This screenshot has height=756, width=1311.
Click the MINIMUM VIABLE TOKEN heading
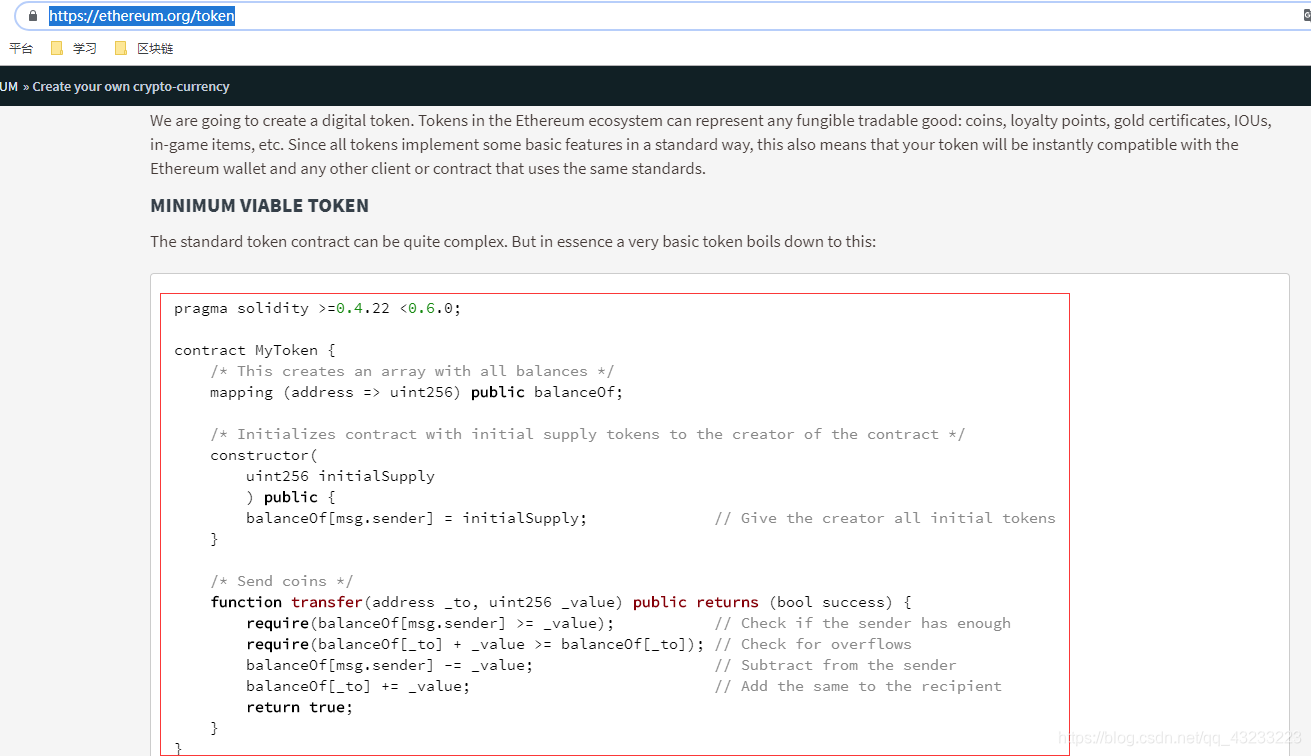[x=259, y=206]
